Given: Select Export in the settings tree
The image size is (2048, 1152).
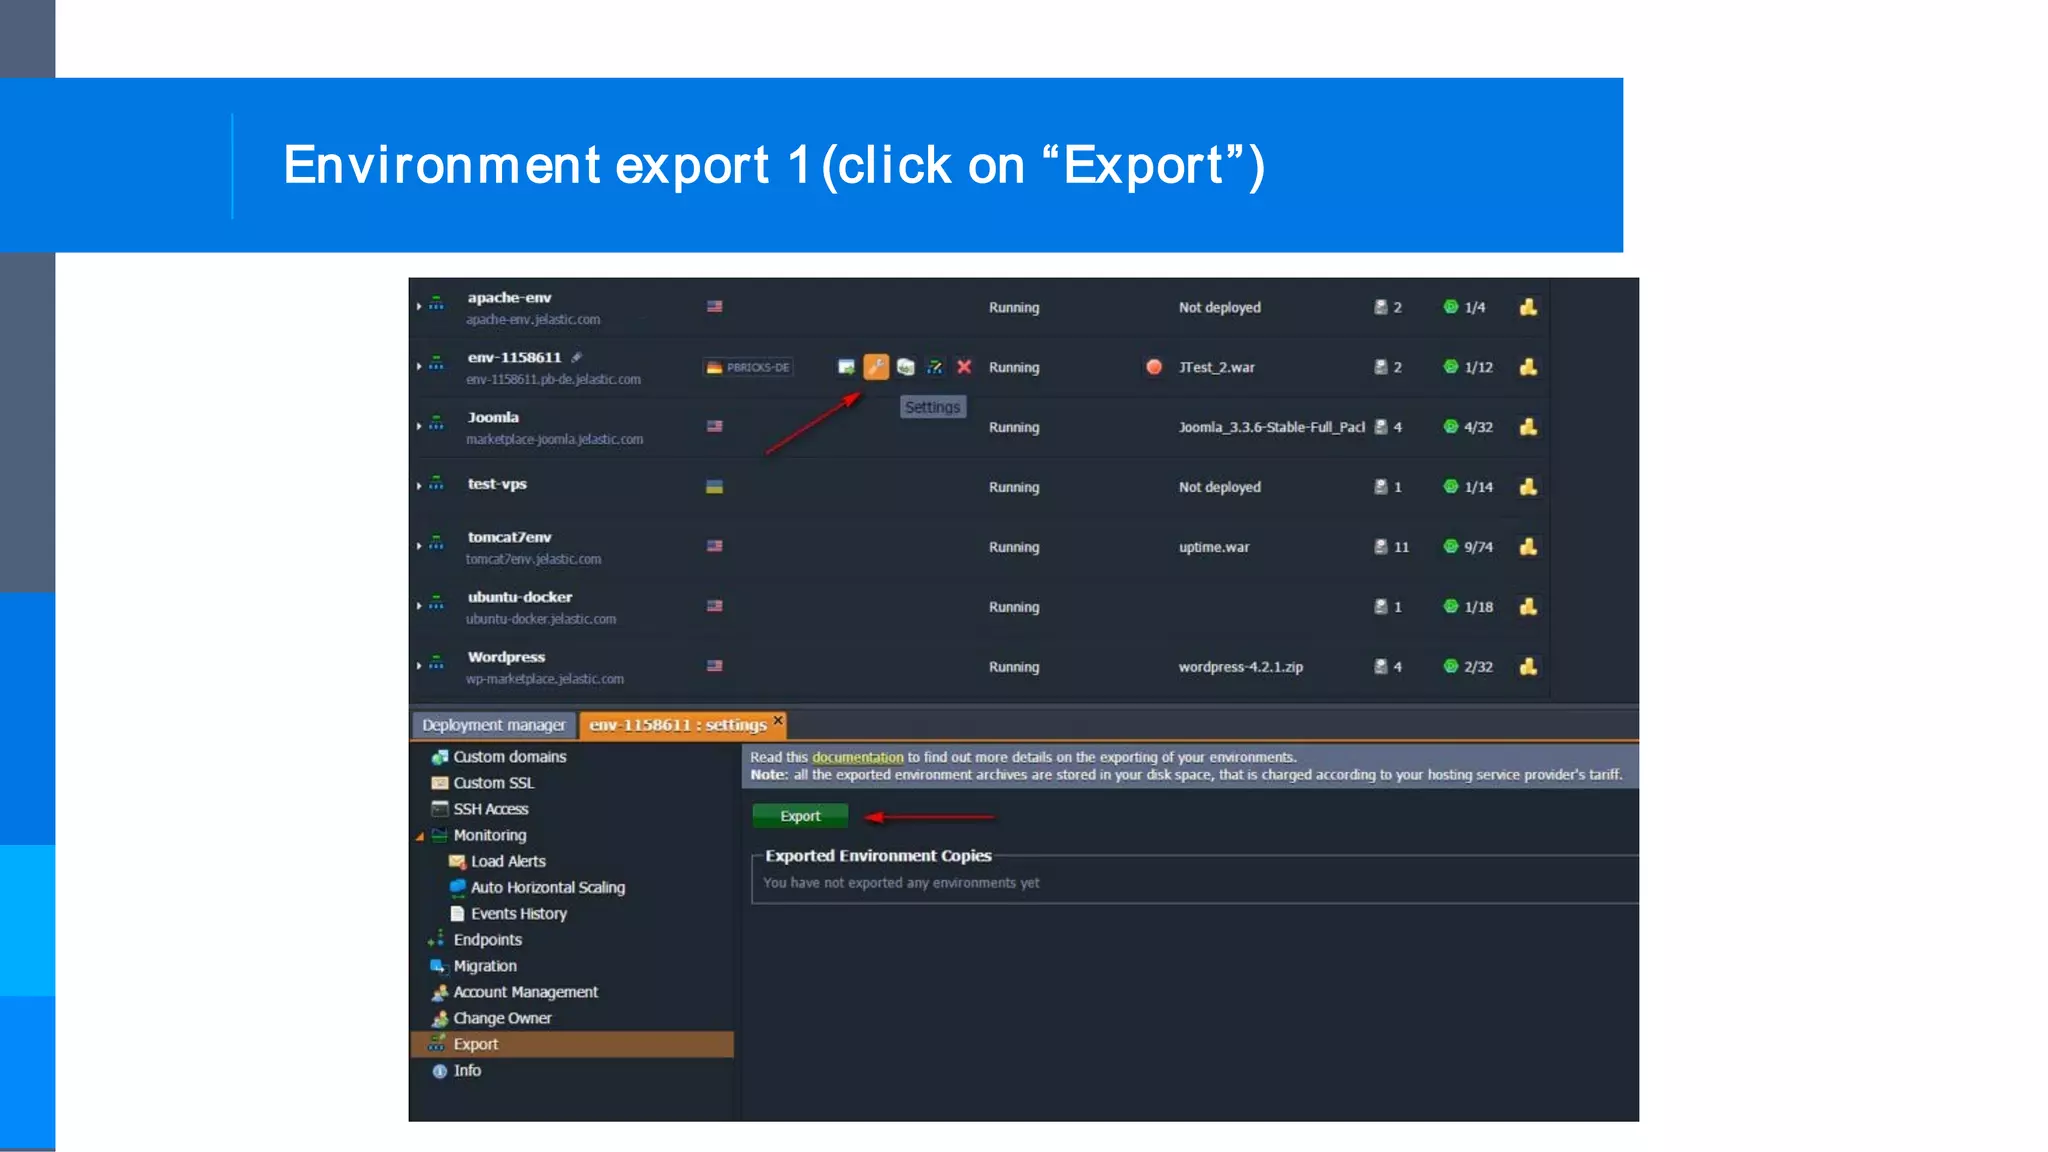Looking at the screenshot, I should pyautogui.click(x=572, y=1044).
